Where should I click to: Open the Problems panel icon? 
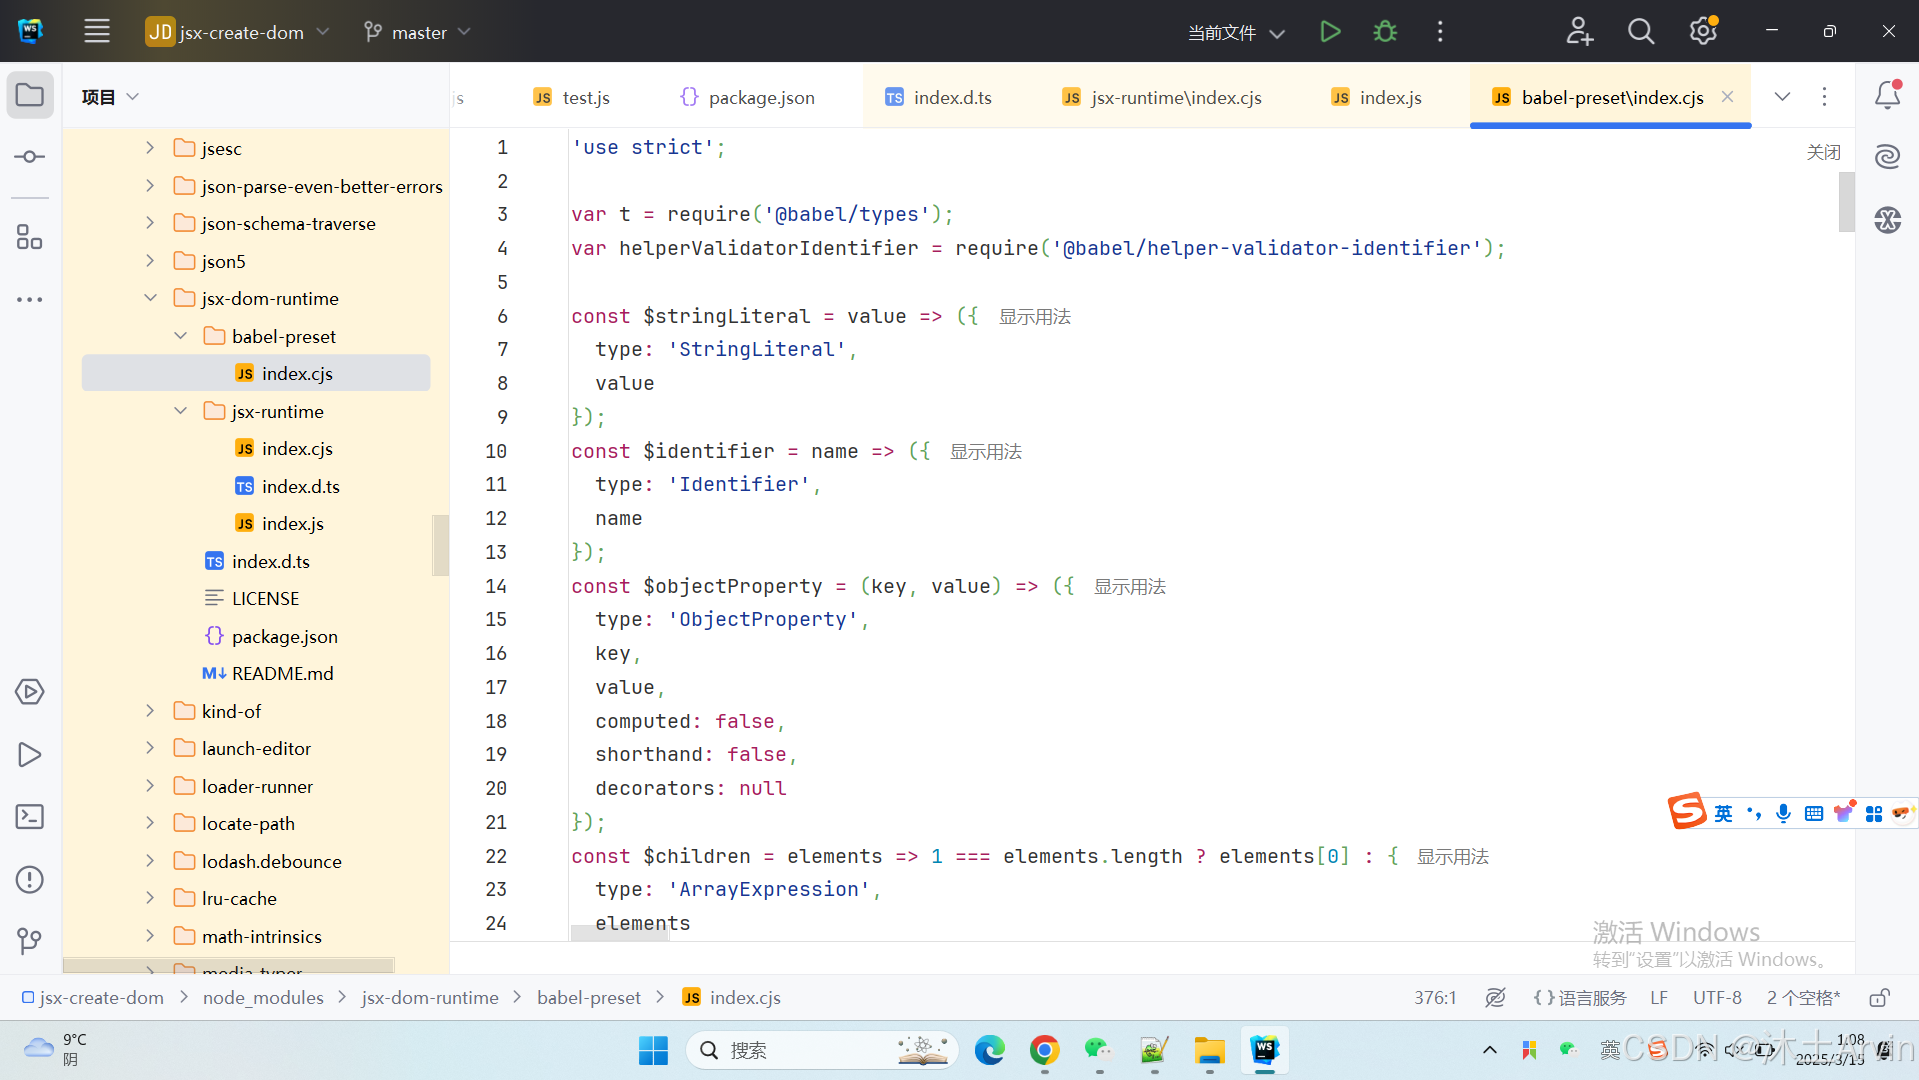[x=29, y=880]
